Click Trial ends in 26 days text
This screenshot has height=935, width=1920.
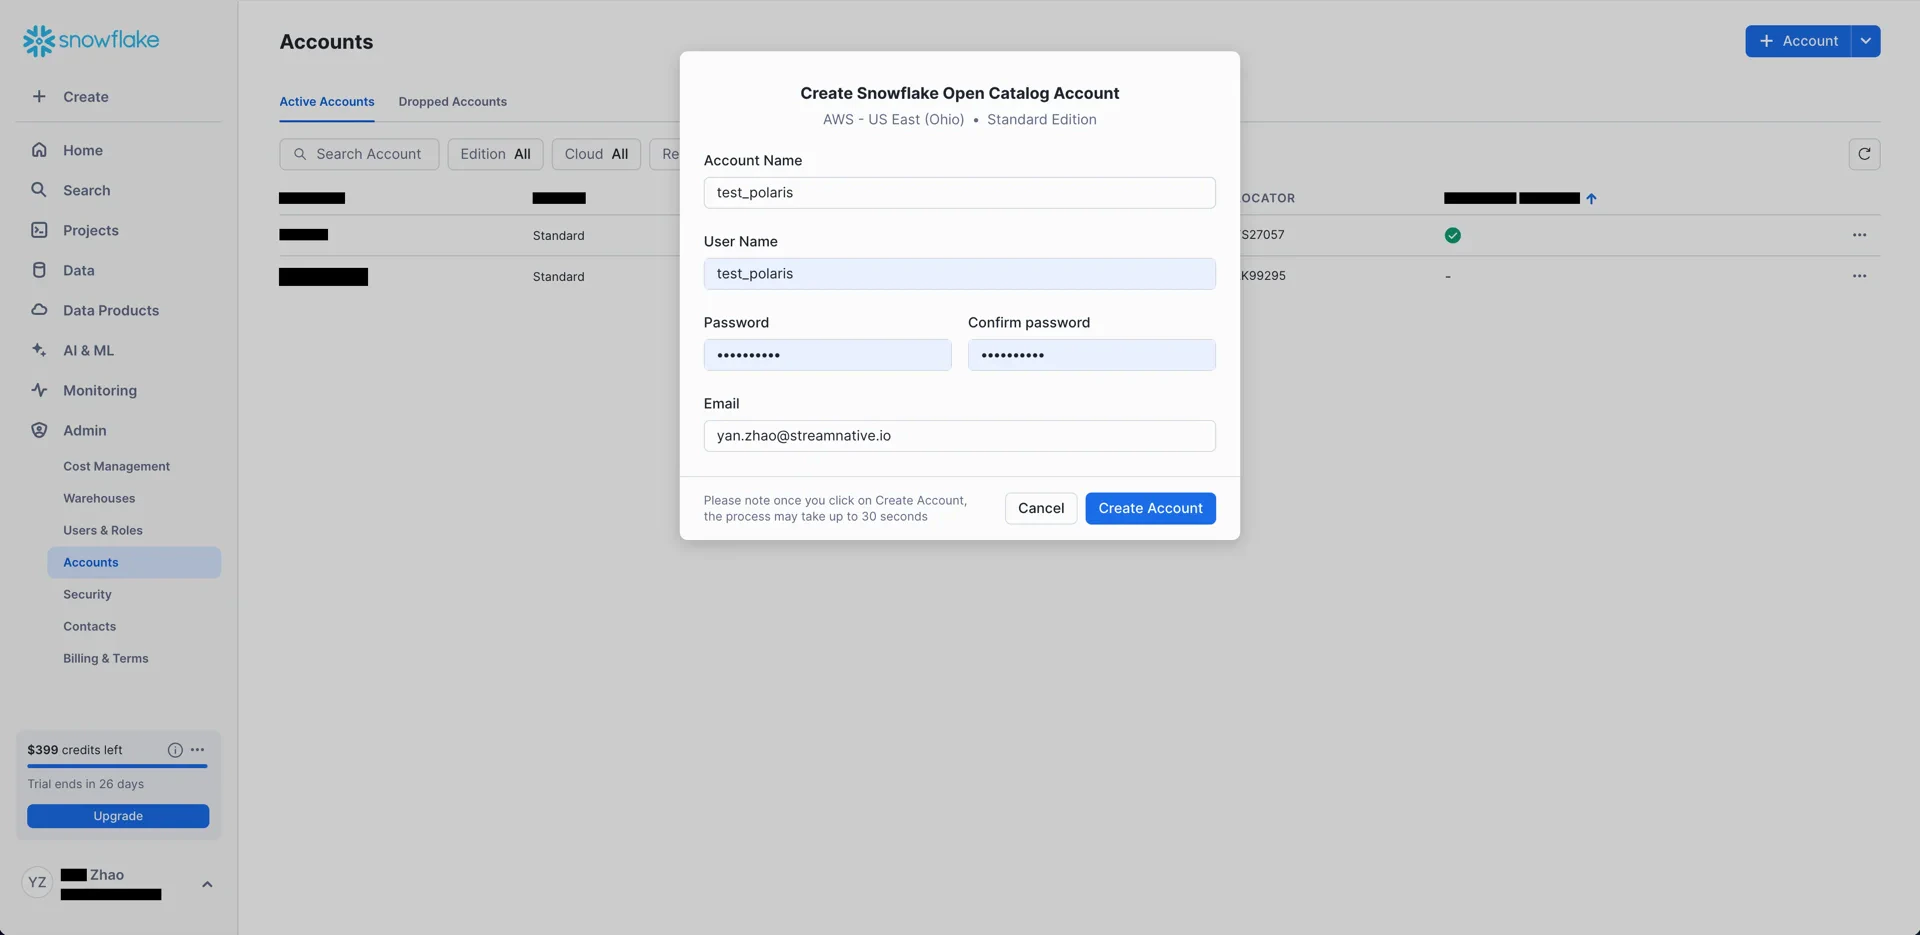tap(86, 784)
